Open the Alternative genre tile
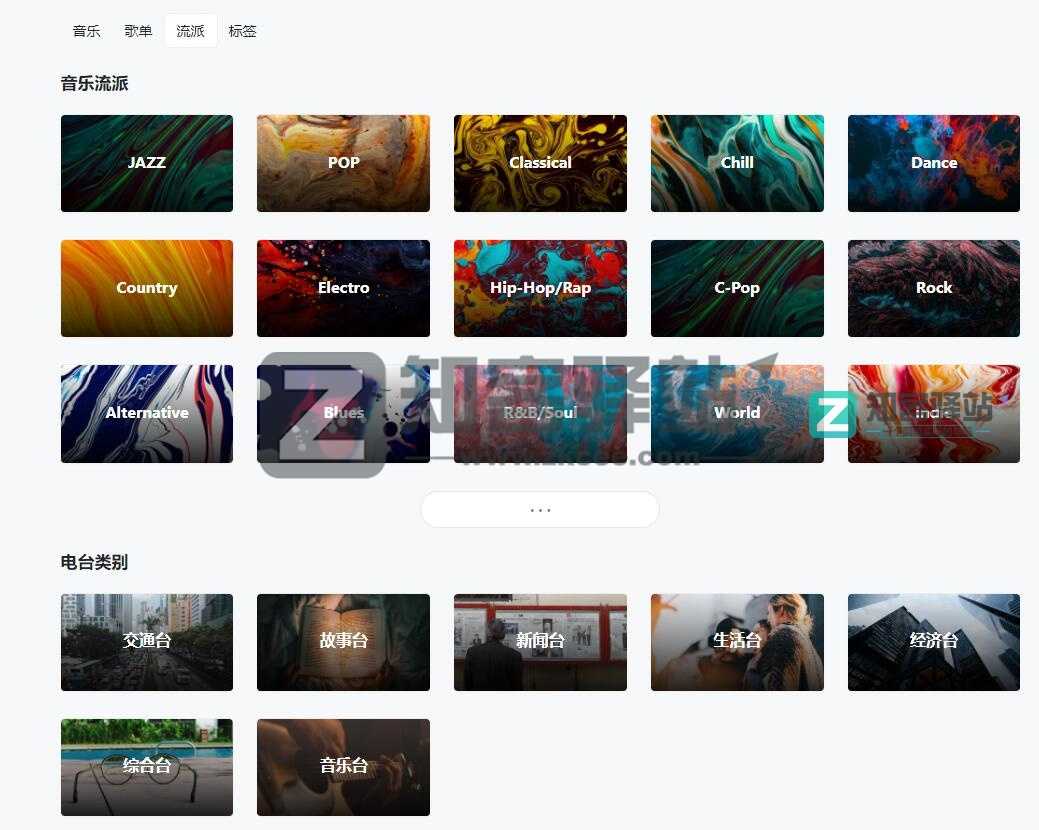The width and height of the screenshot is (1039, 830). point(146,413)
